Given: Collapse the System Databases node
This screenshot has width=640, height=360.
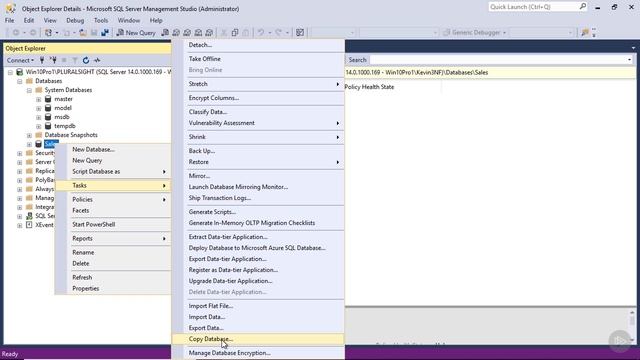Looking at the screenshot, I should (x=29, y=90).
